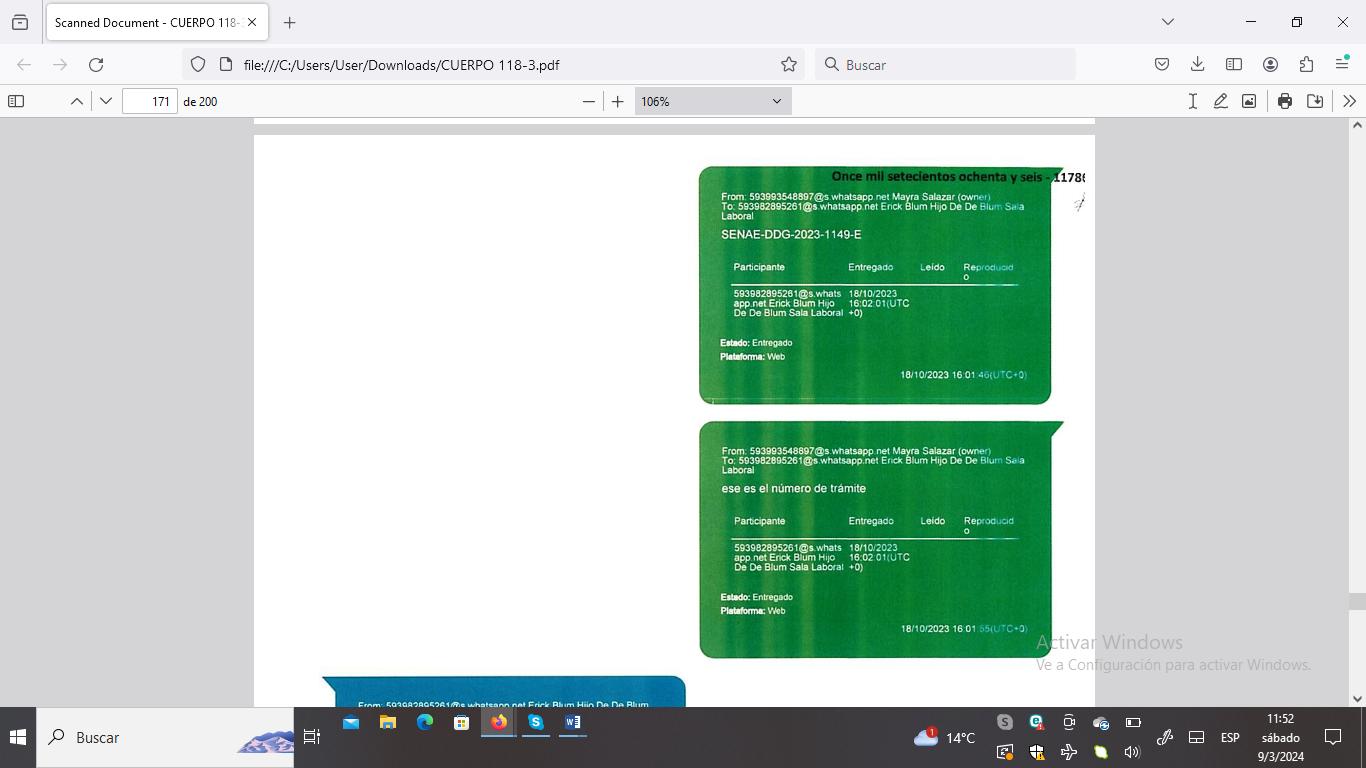Close the Scanned Document tab
This screenshot has height=768, width=1366.
point(252,22)
